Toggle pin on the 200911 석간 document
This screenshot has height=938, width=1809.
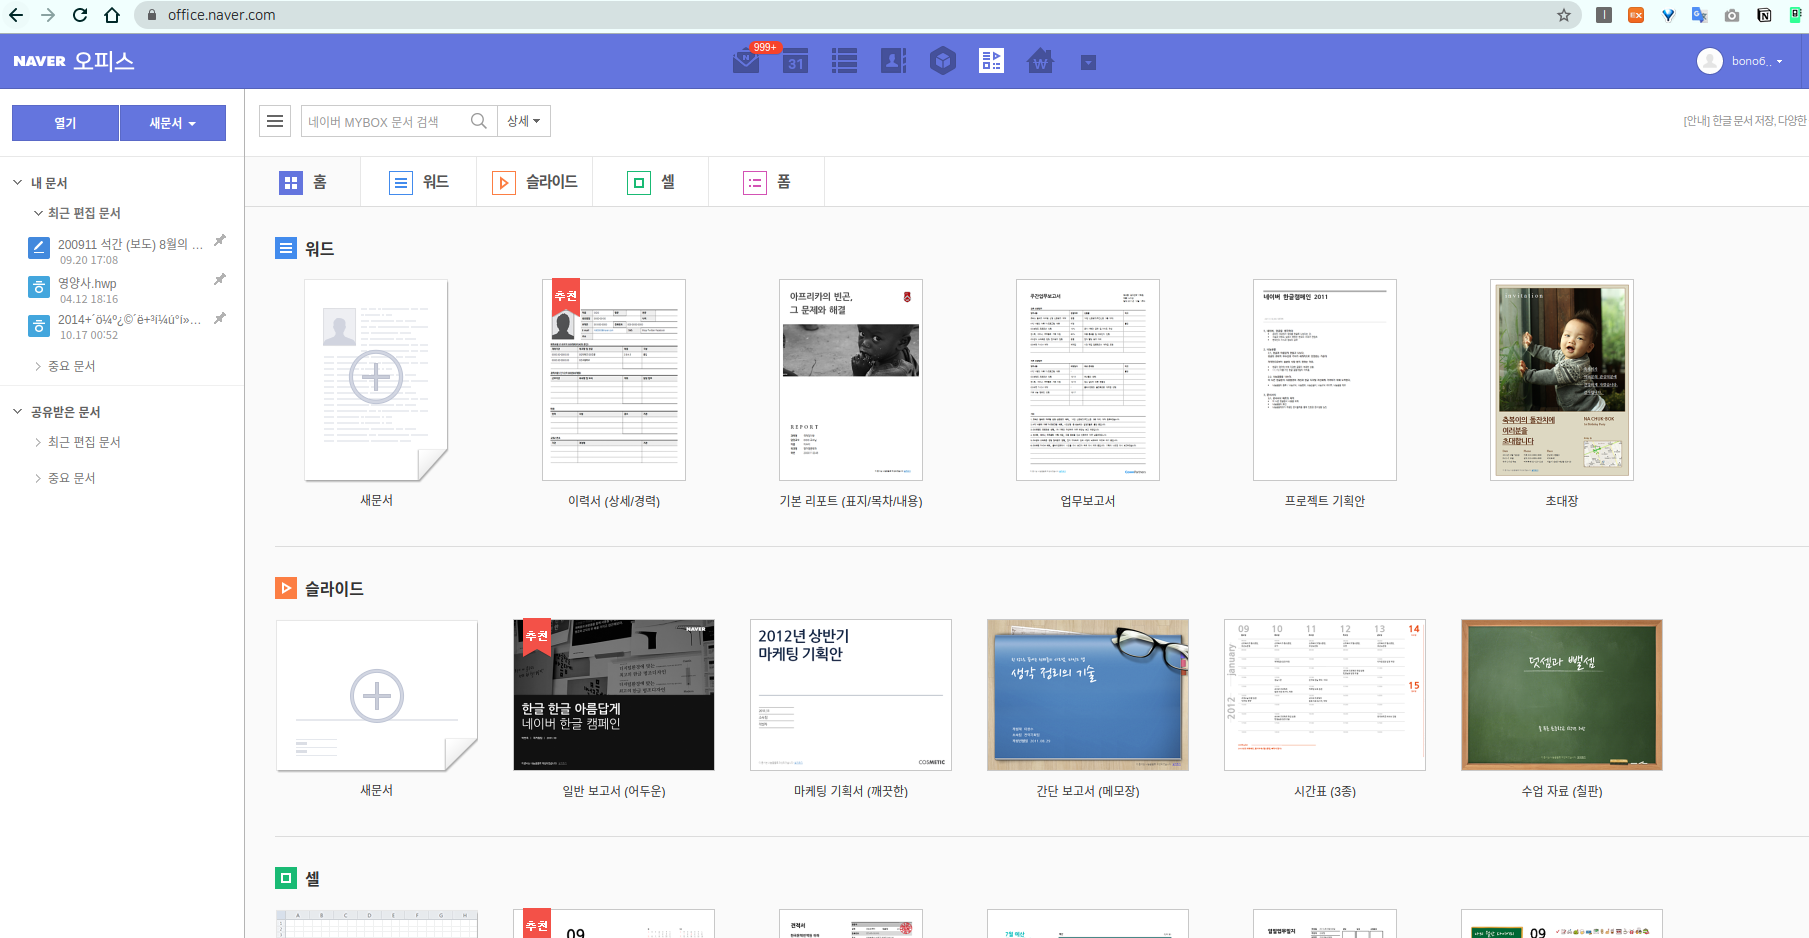coord(220,240)
